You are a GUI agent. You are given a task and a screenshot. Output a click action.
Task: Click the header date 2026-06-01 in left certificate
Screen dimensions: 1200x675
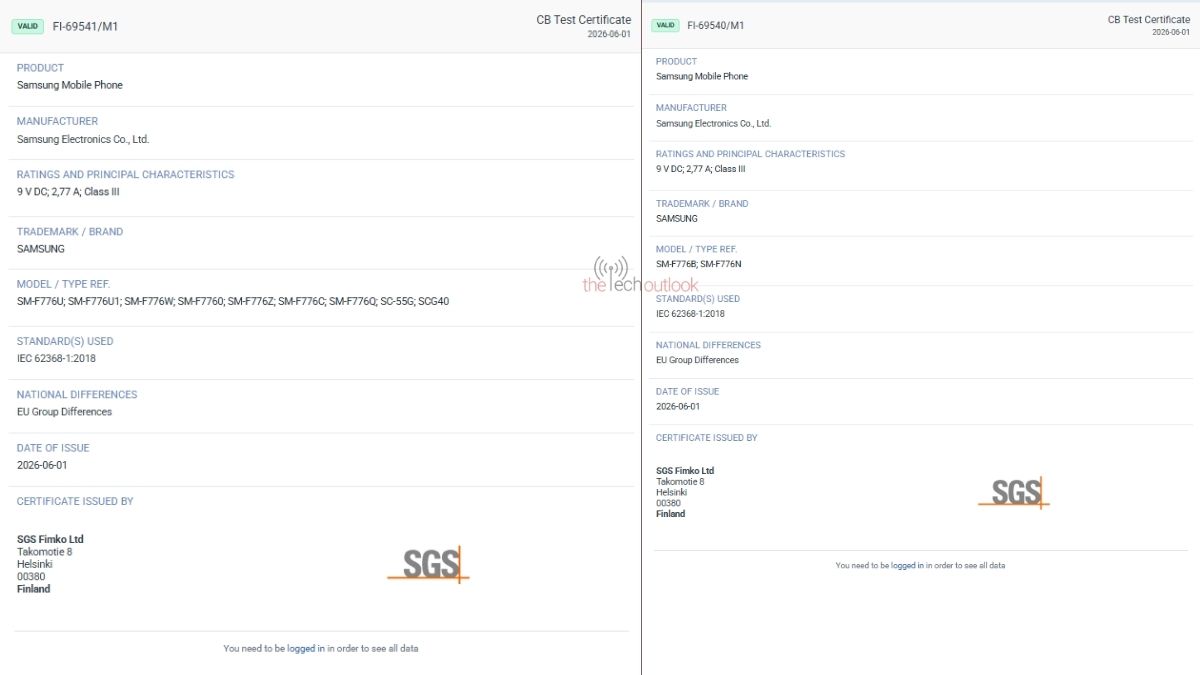610,34
